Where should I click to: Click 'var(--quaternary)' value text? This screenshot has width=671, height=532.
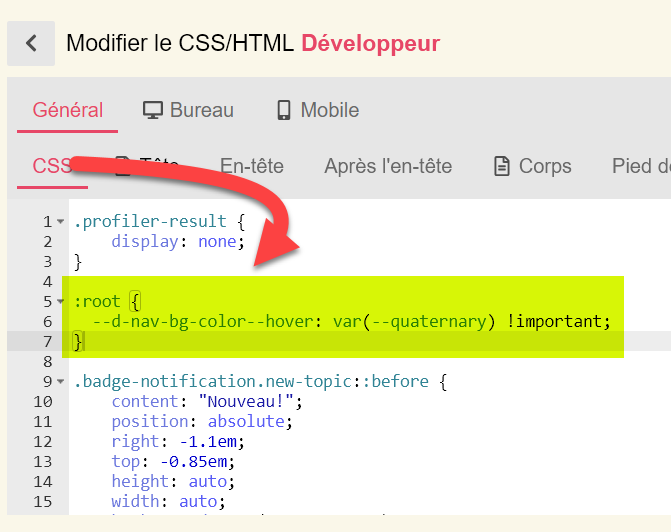[414, 321]
